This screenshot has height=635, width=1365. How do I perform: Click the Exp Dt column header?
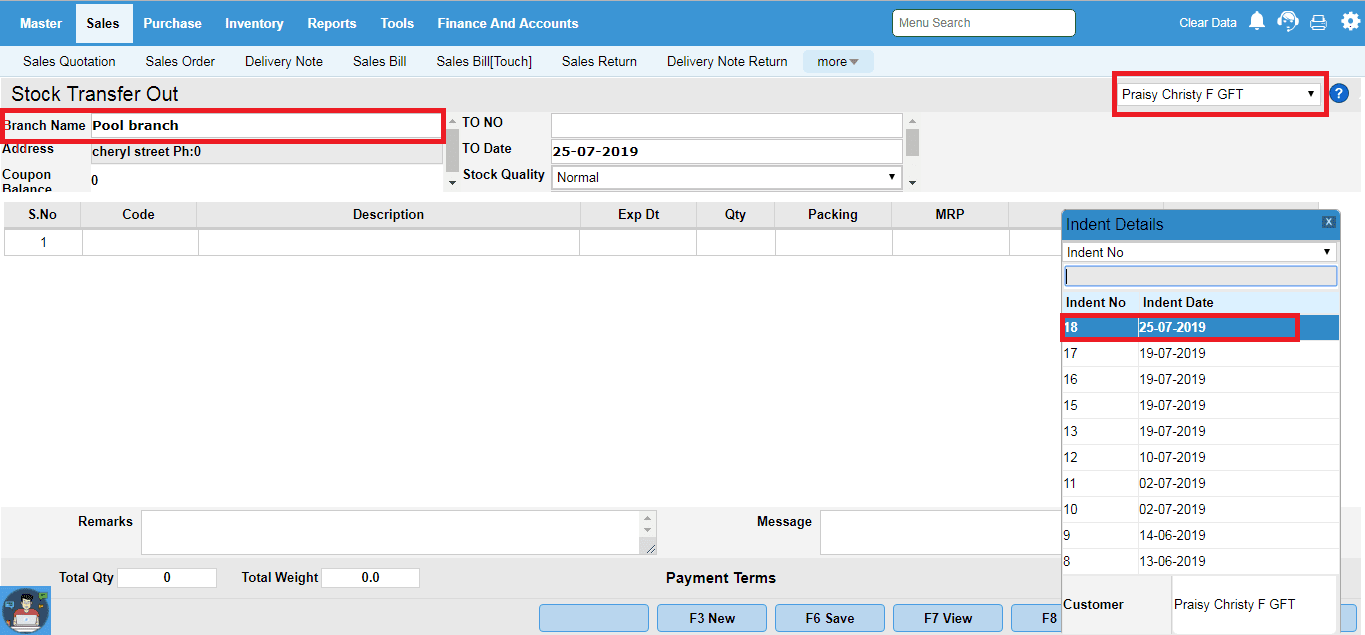[638, 215]
